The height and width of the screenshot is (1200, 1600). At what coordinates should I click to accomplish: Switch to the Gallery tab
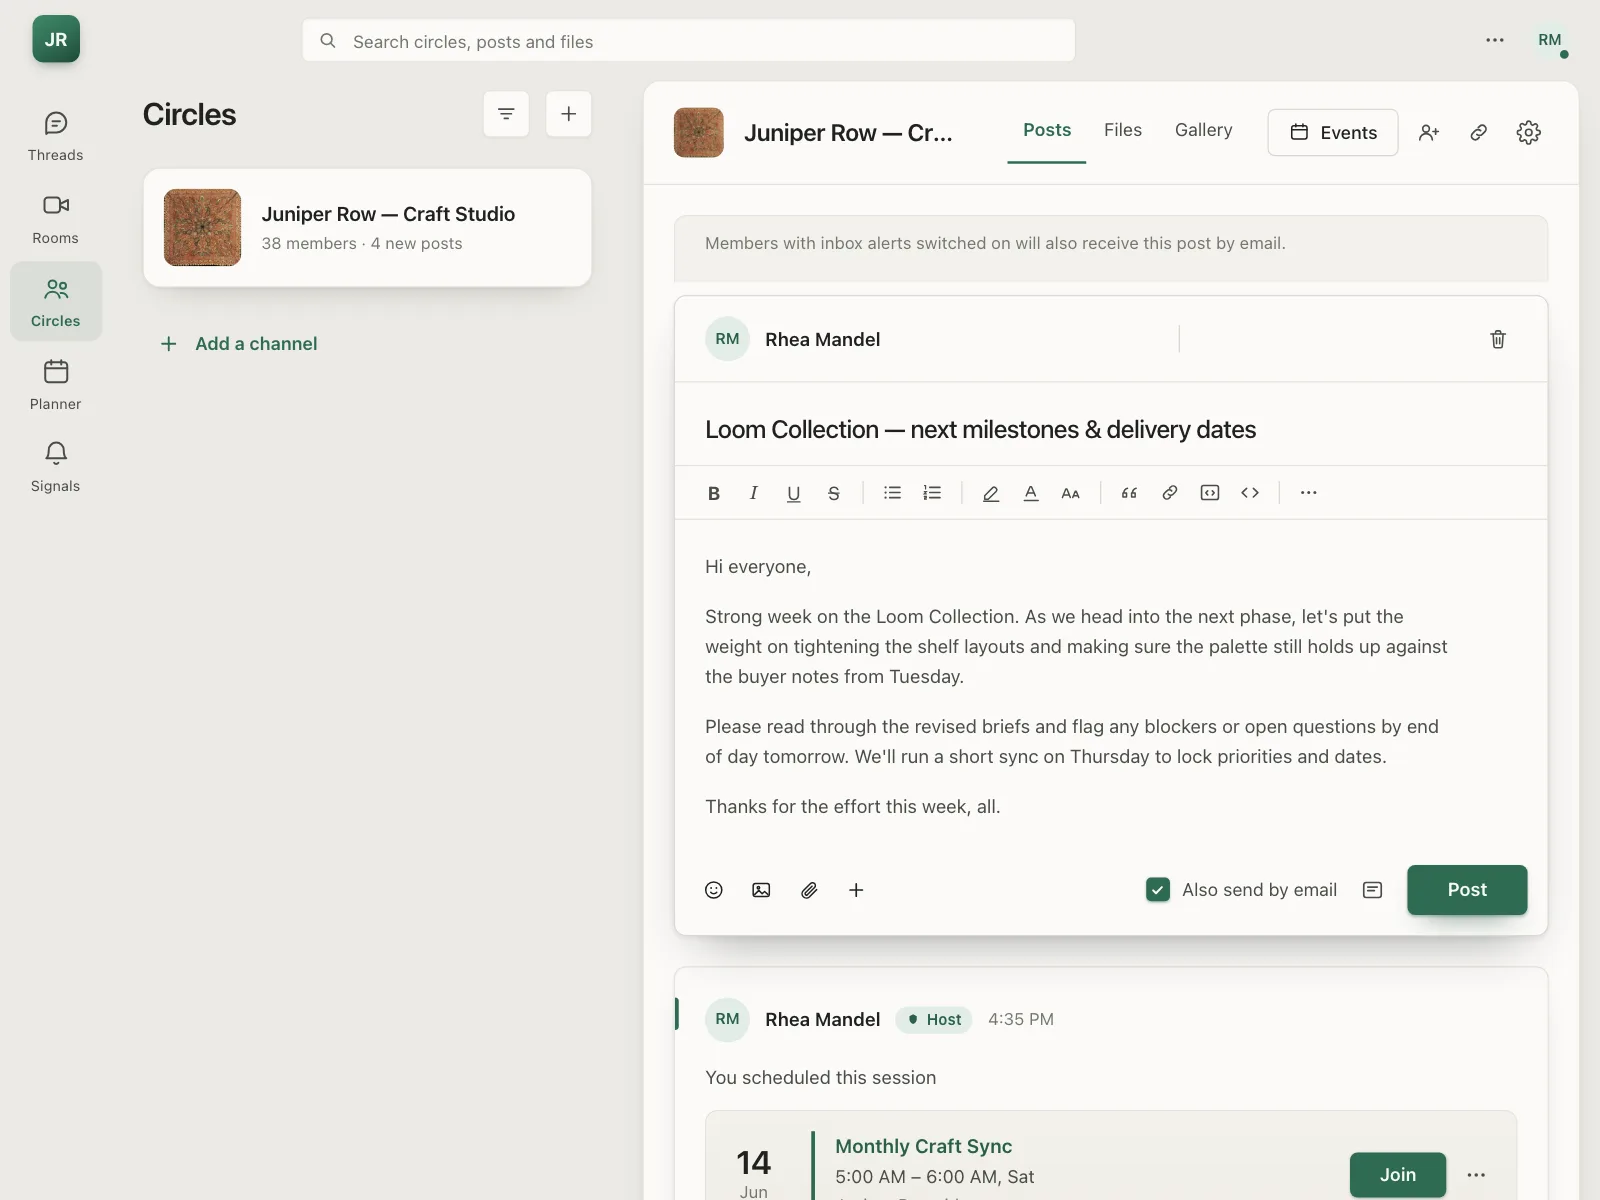click(1204, 131)
